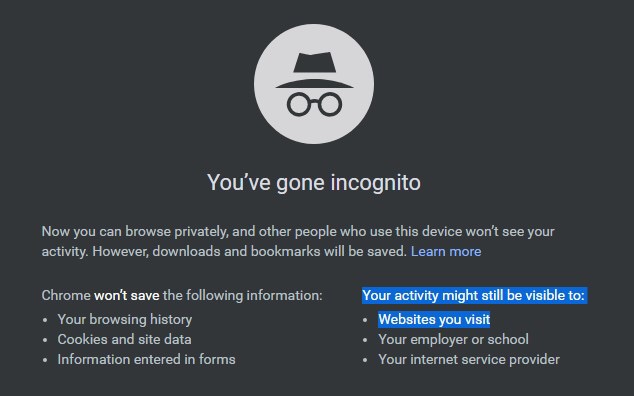The height and width of the screenshot is (396, 634).
Task: Open the Learn more link
Action: 446,251
